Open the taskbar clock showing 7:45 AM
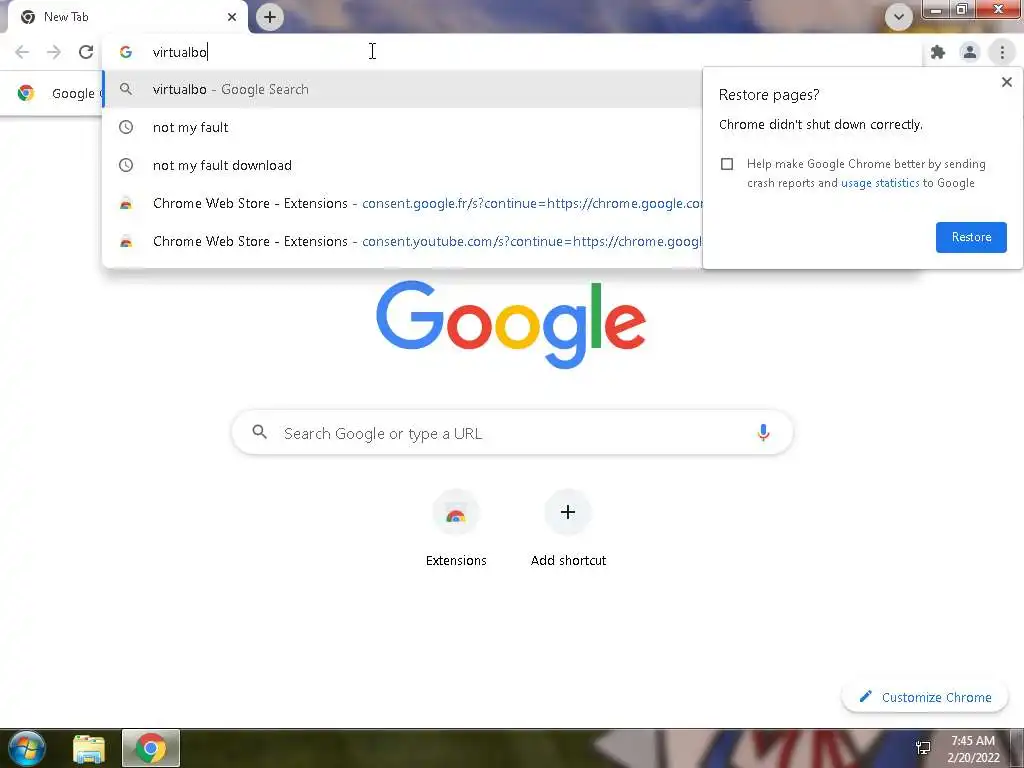The width and height of the screenshot is (1024, 768). 973,748
